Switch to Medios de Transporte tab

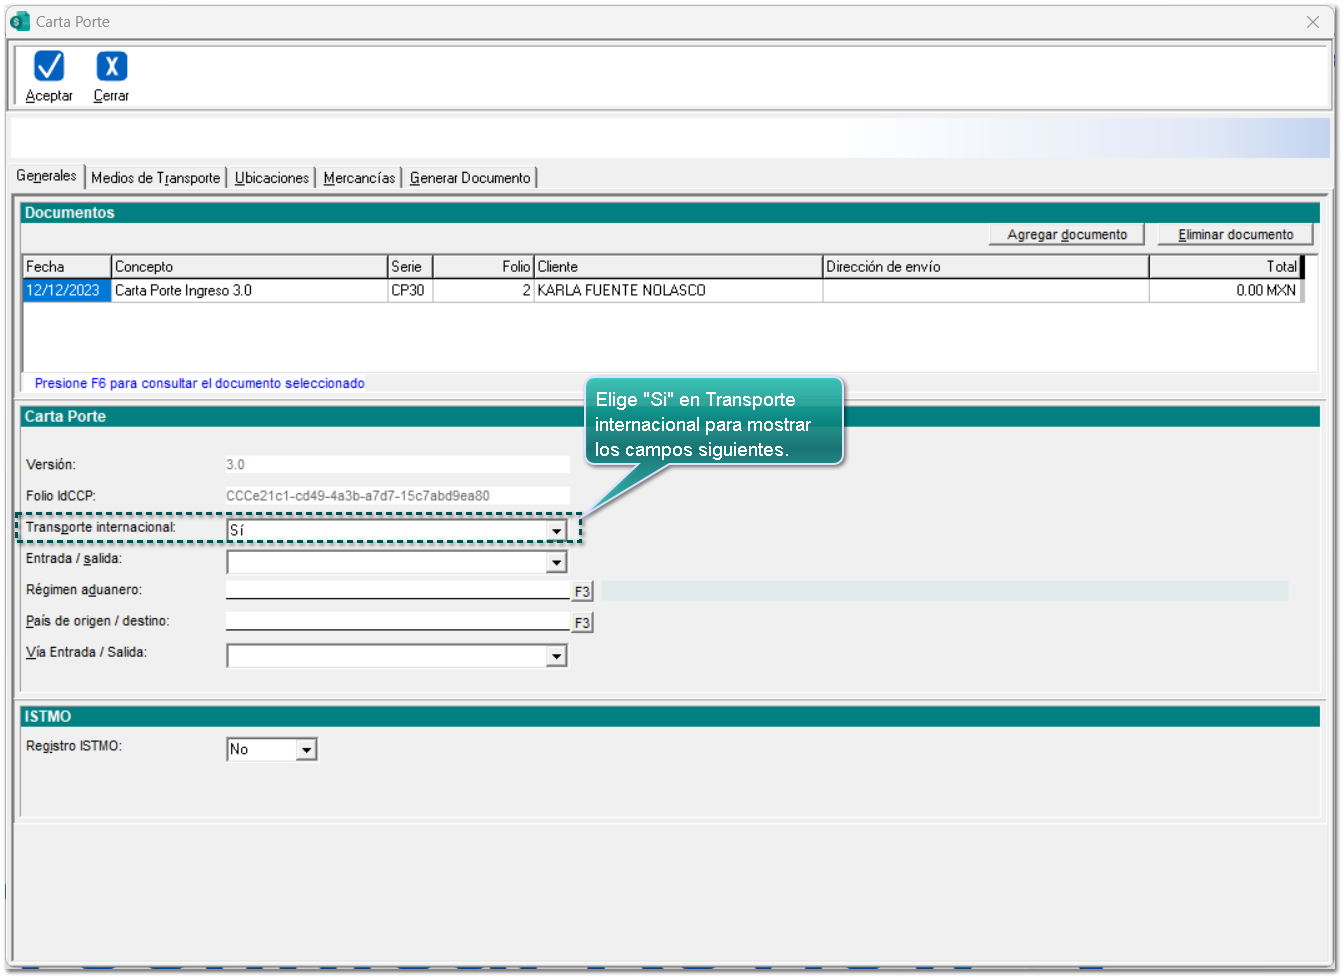[x=155, y=178]
